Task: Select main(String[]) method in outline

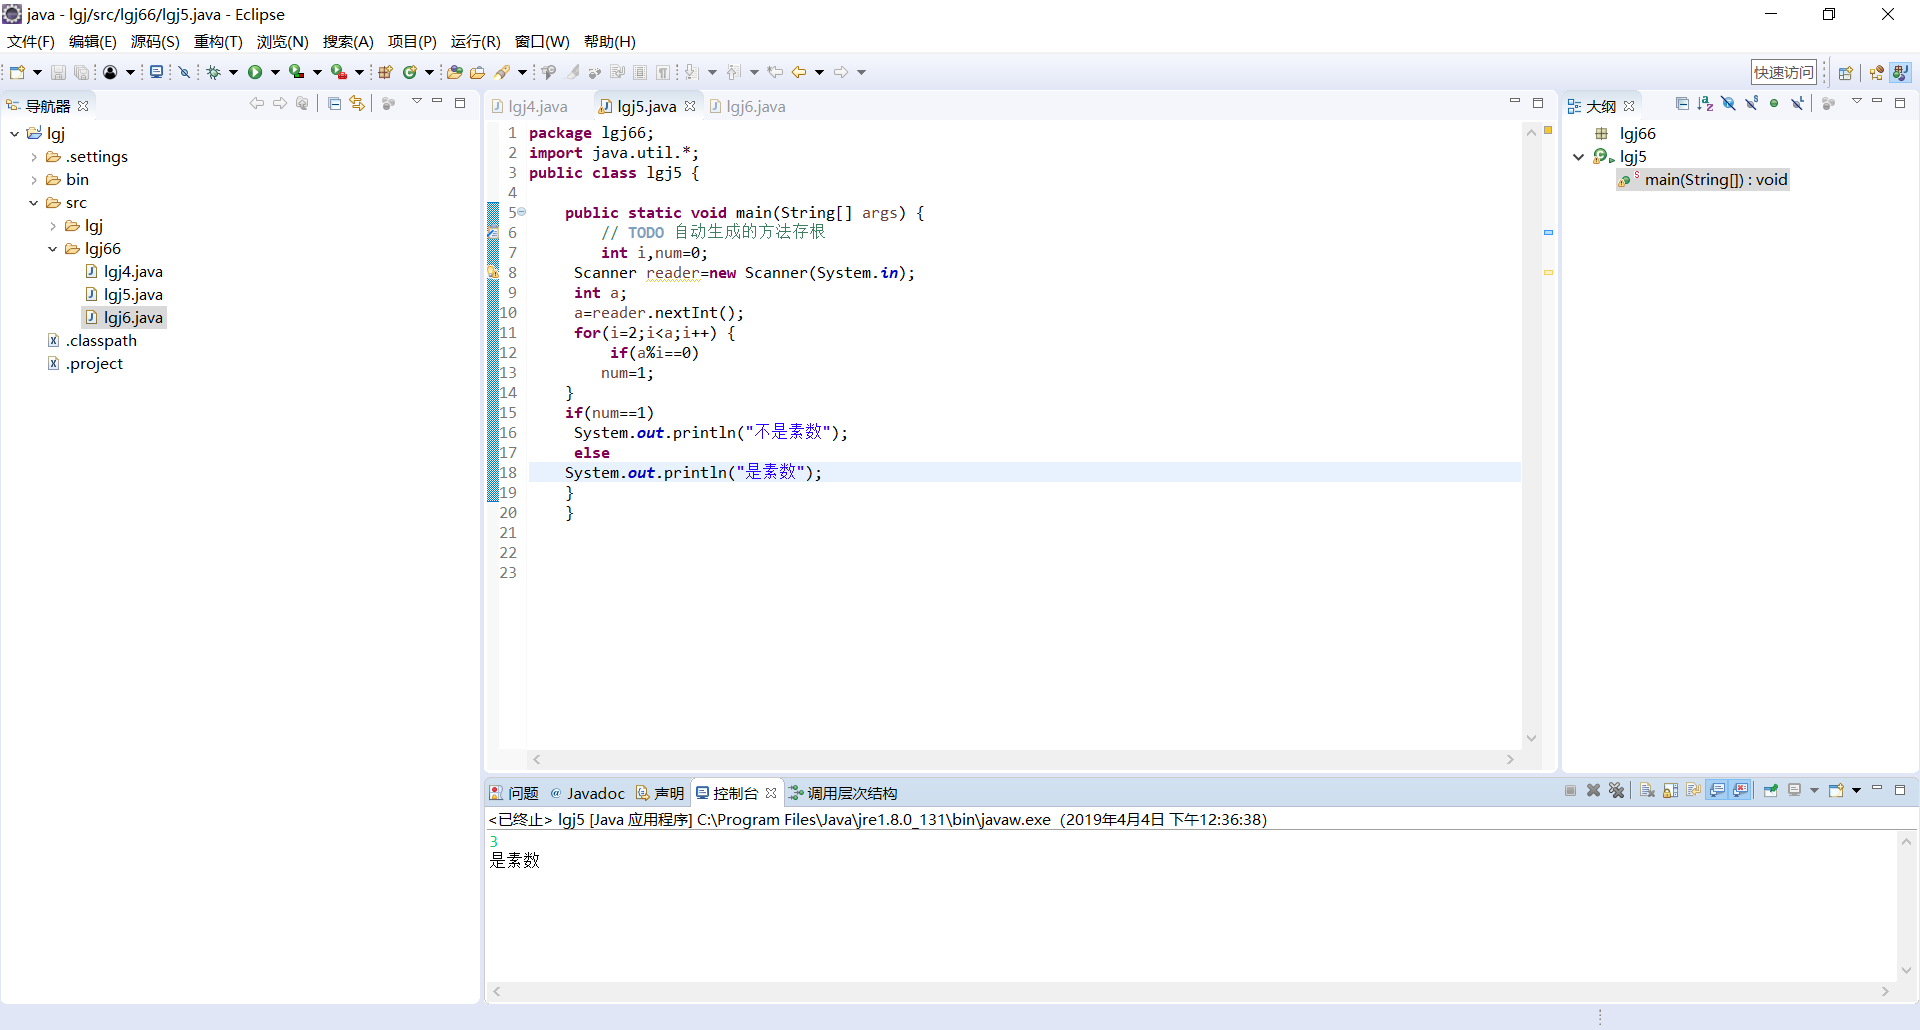Action: click(x=1715, y=180)
